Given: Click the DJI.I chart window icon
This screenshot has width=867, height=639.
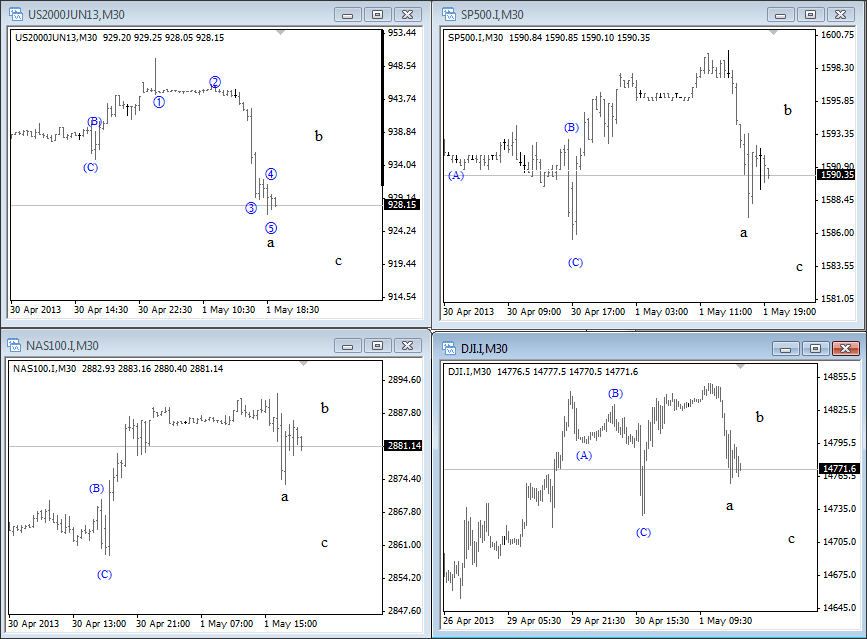Looking at the screenshot, I should click(450, 347).
